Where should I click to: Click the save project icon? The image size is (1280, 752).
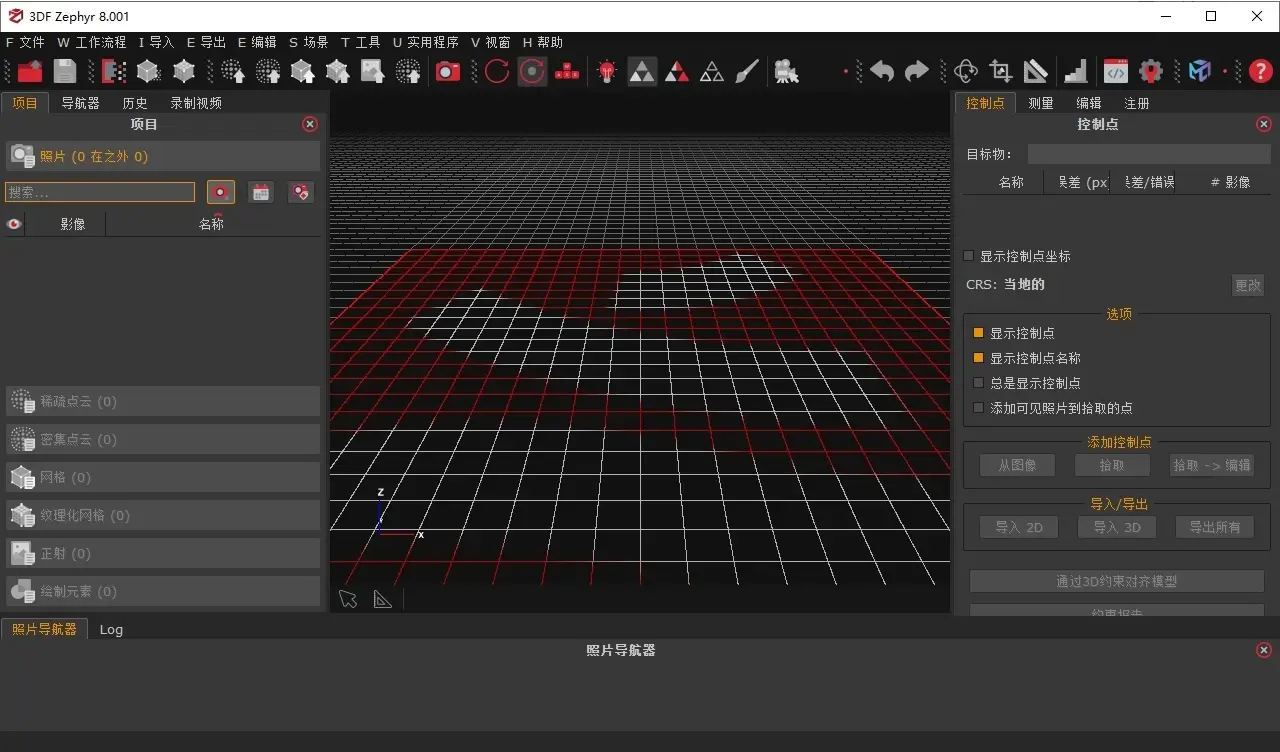coord(64,71)
